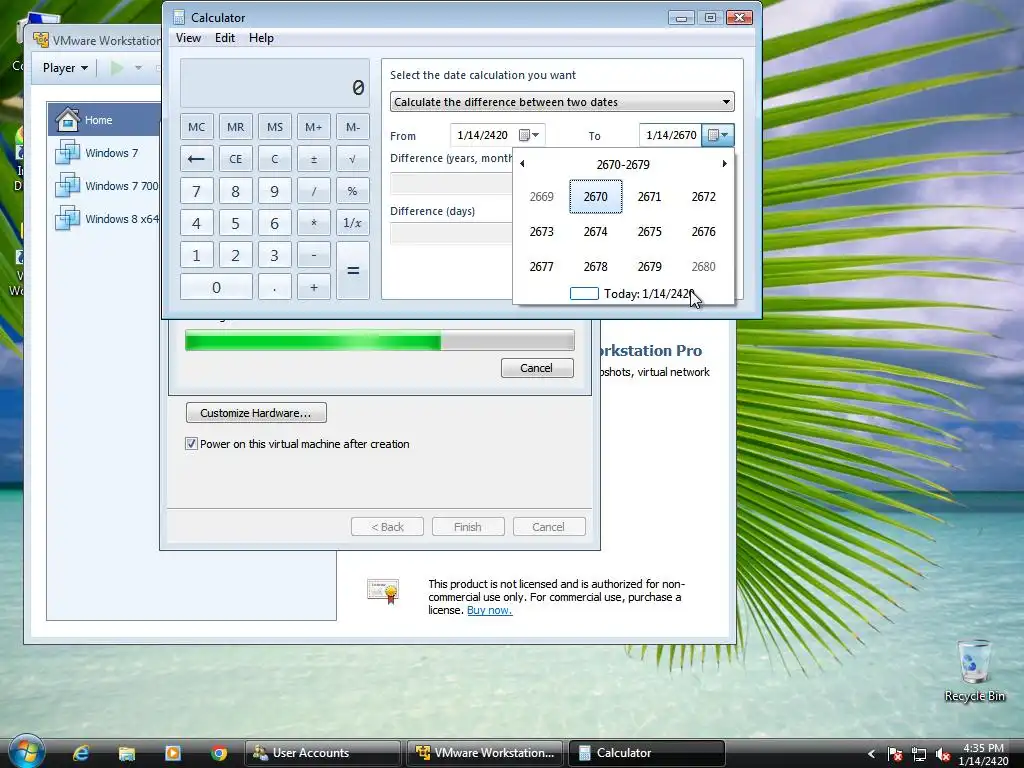This screenshot has height=768, width=1024.
Task: Click the equals button in Calculator
Action: point(353,270)
